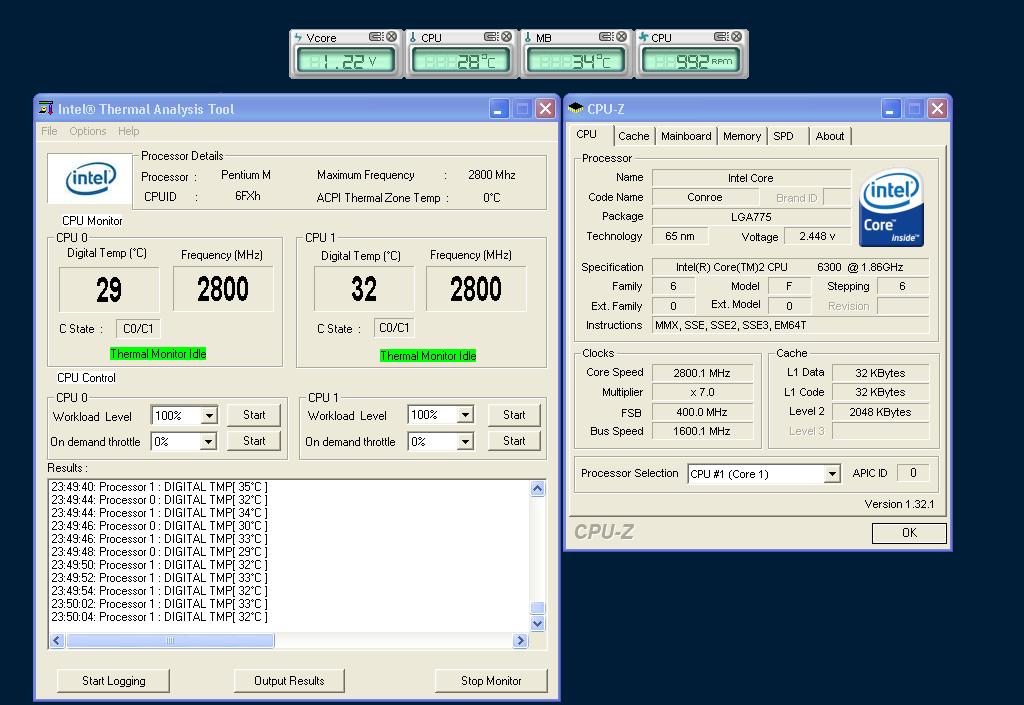Click the Code Name value Conroe
This screenshot has height=705, width=1024.
click(705, 197)
